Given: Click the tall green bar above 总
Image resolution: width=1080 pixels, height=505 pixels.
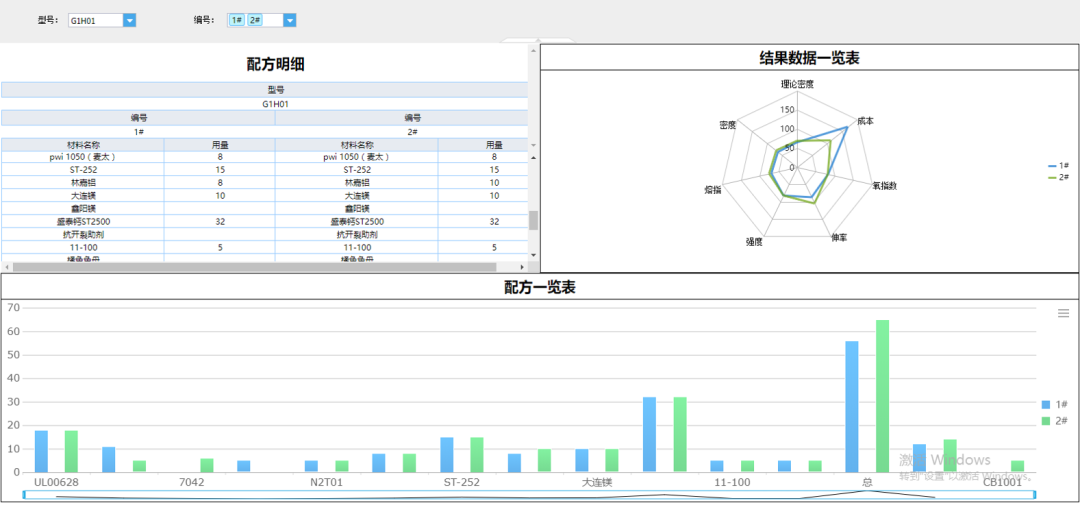Looking at the screenshot, I should (882, 396).
